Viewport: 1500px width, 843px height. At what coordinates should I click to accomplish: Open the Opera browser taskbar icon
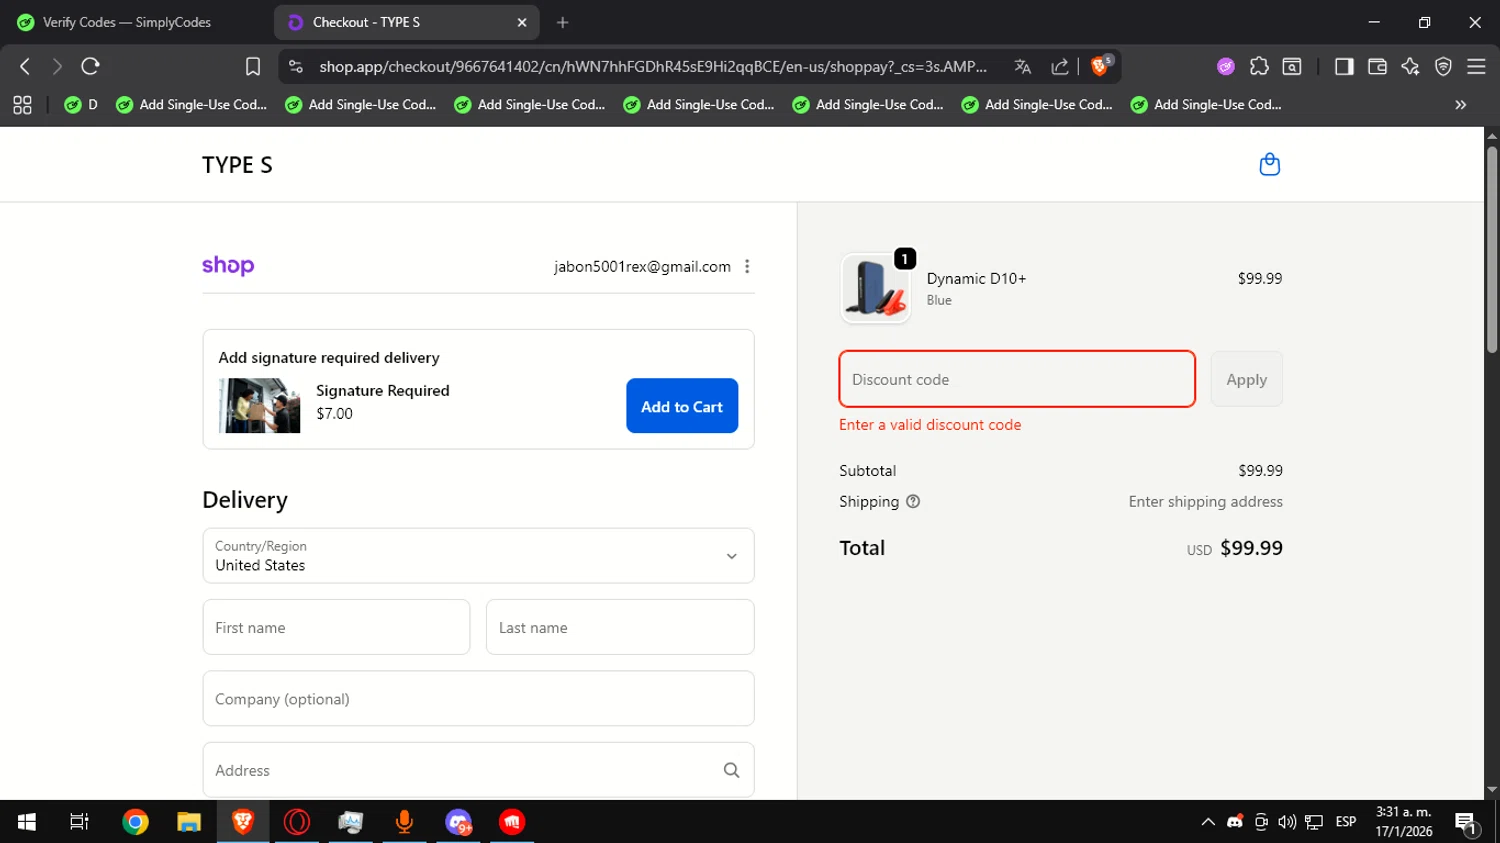(x=297, y=822)
